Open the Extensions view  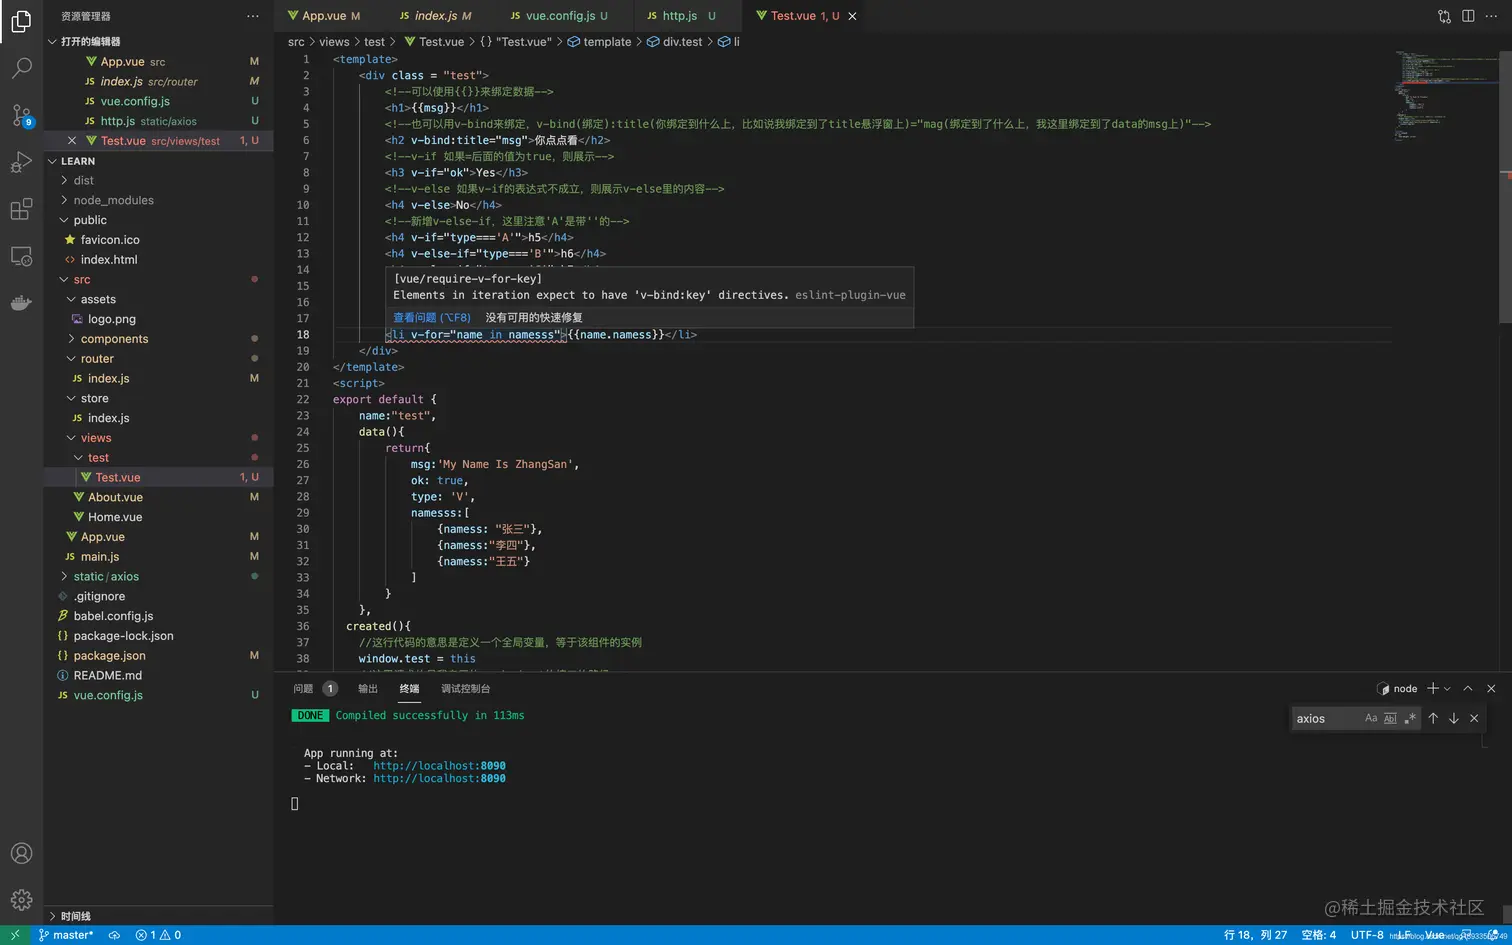point(21,209)
